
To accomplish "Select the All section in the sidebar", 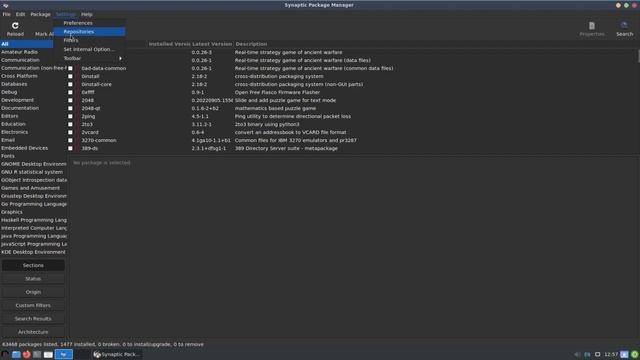I will pos(27,44).
